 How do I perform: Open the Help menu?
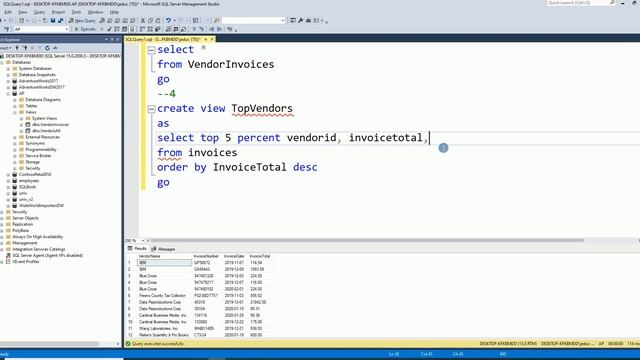tap(114, 12)
